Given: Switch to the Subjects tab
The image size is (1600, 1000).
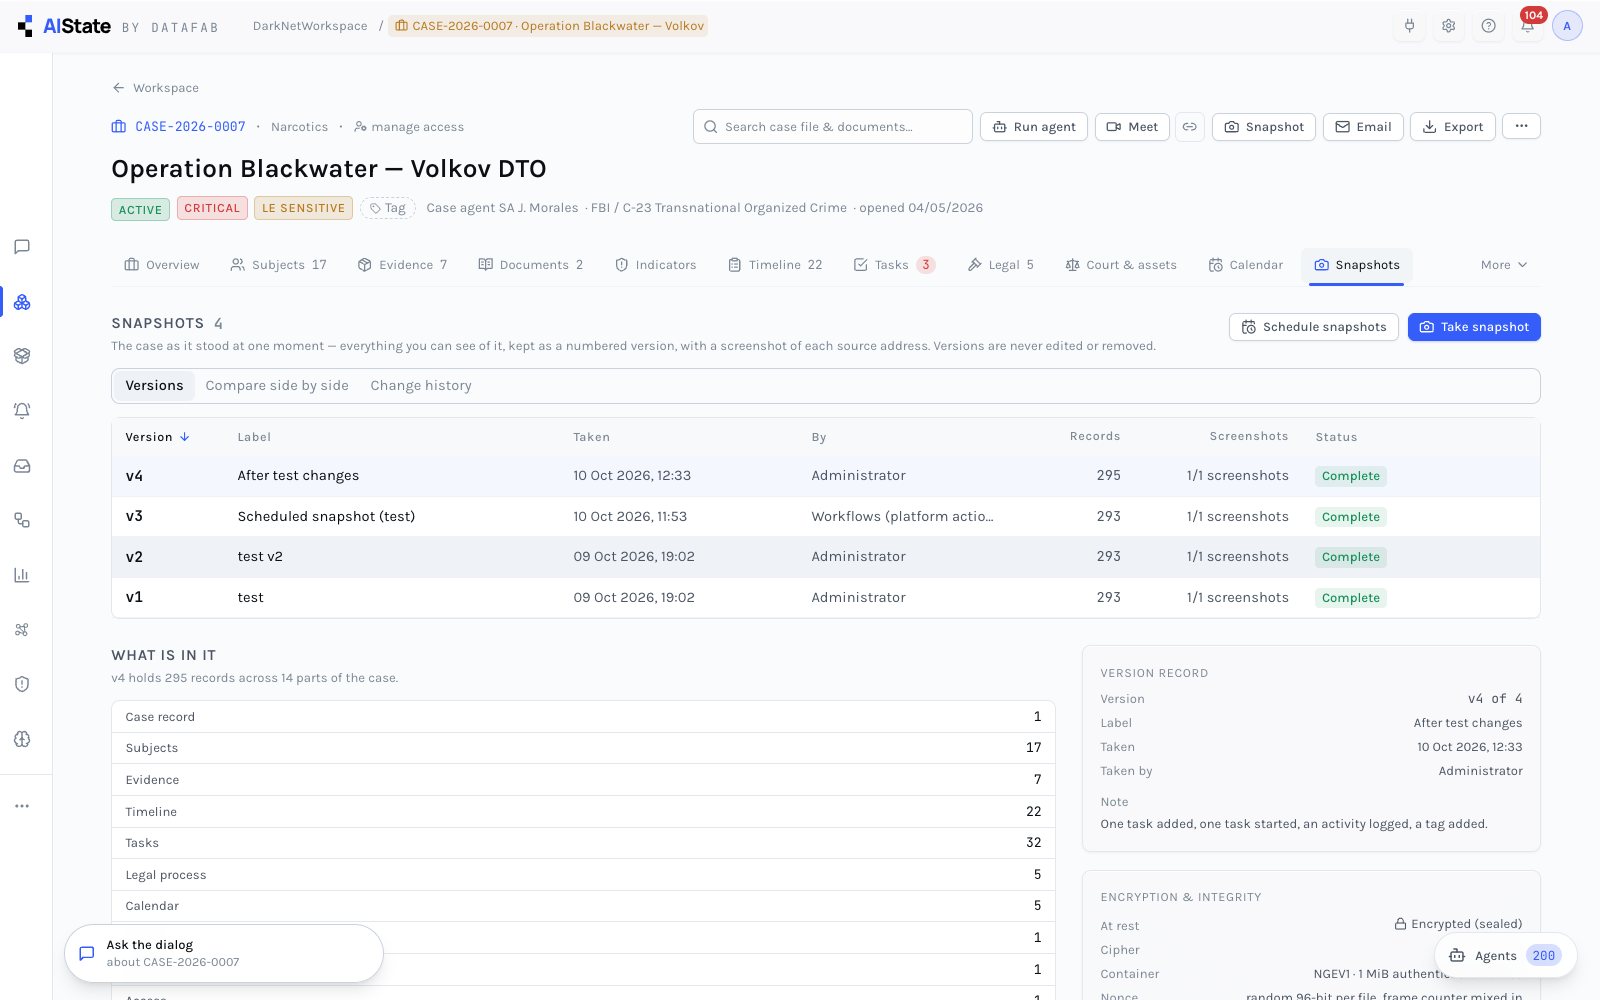Looking at the screenshot, I should pyautogui.click(x=279, y=265).
